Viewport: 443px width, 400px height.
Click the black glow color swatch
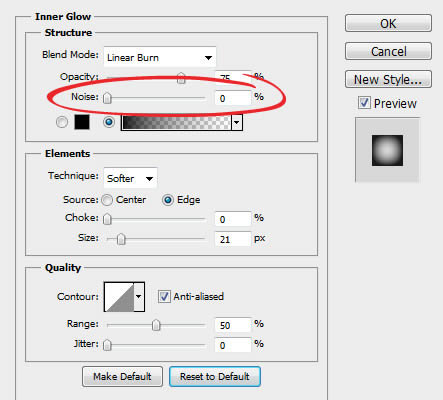(82, 122)
